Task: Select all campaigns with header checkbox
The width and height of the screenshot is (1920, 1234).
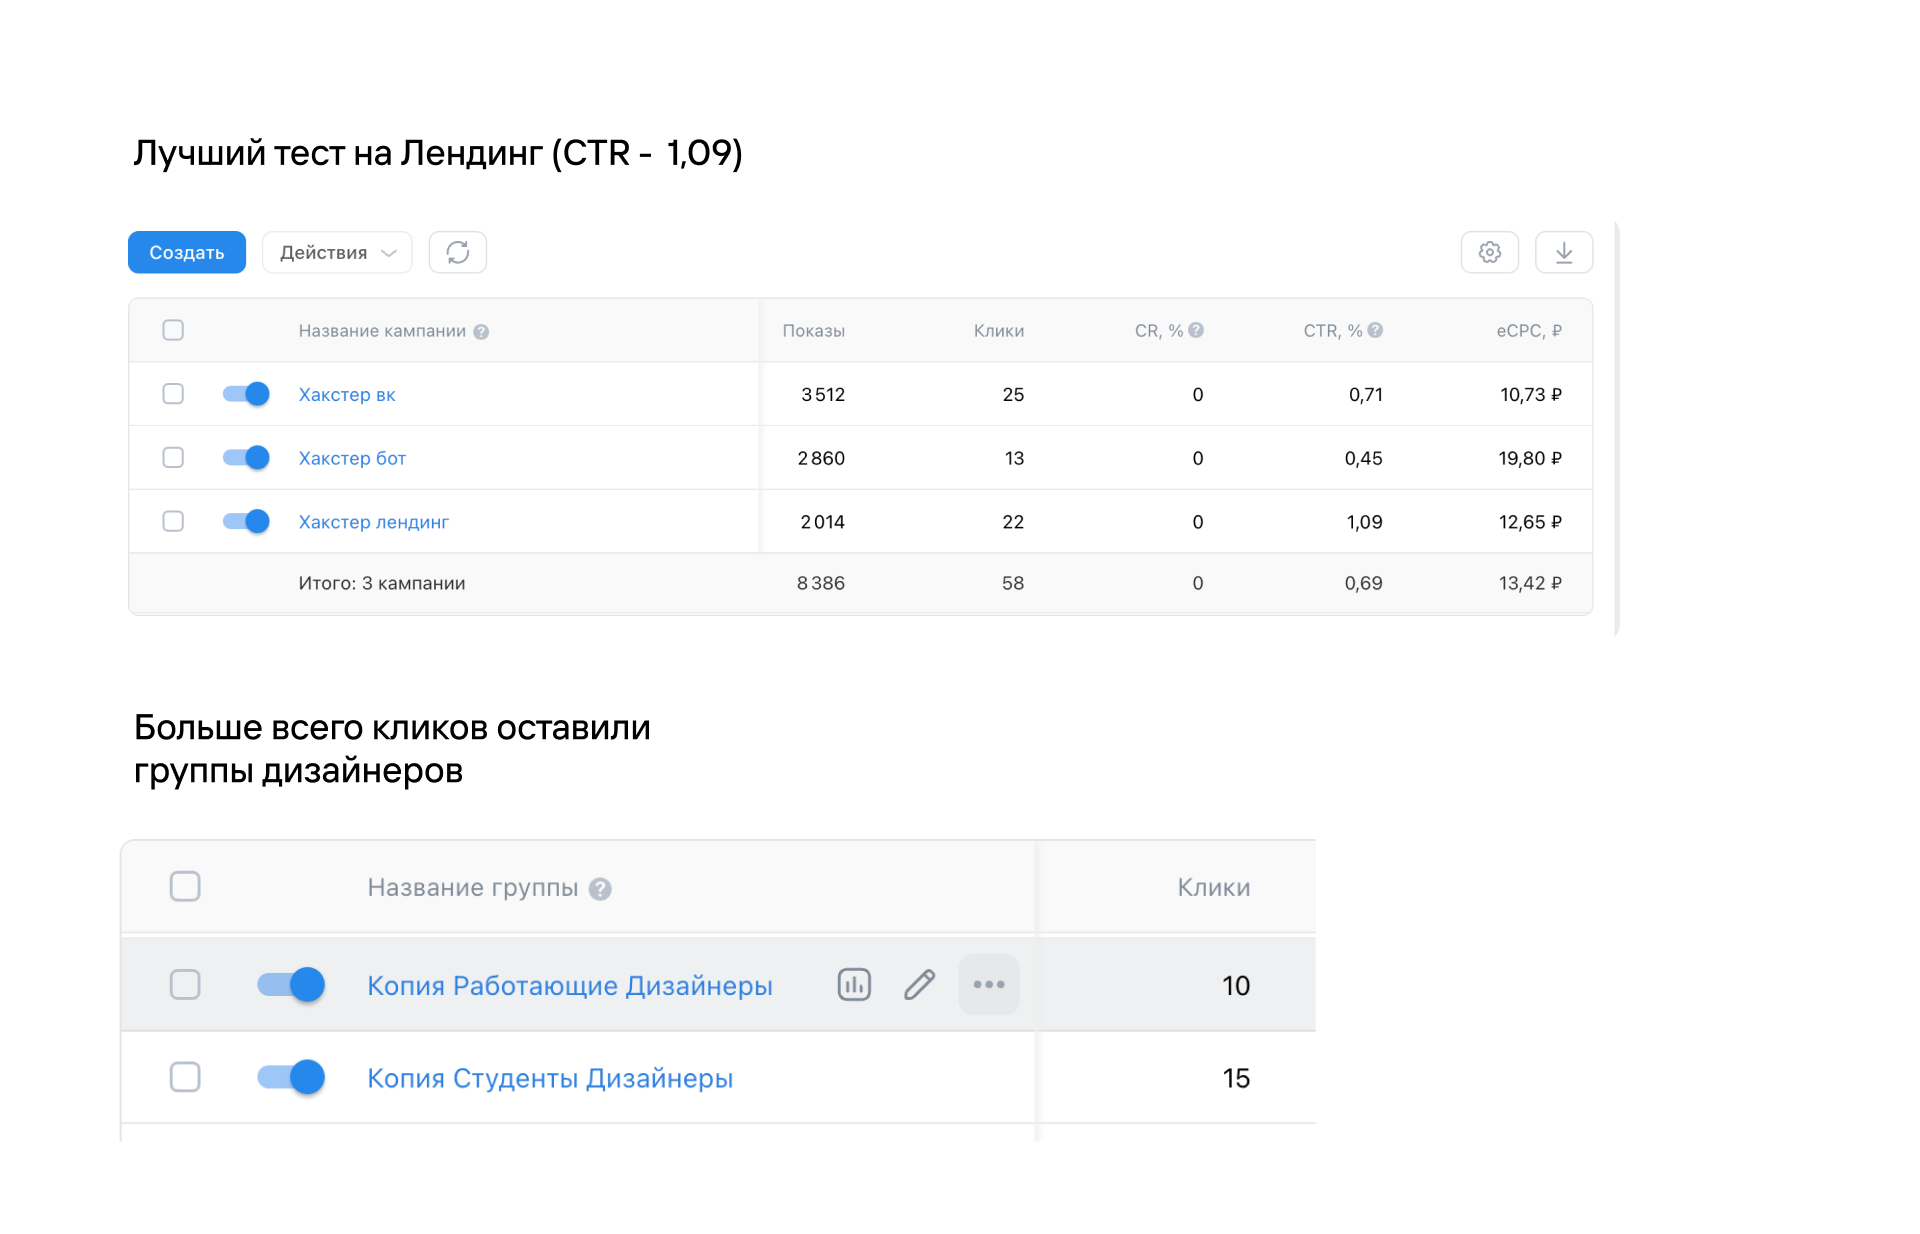Action: [x=173, y=330]
